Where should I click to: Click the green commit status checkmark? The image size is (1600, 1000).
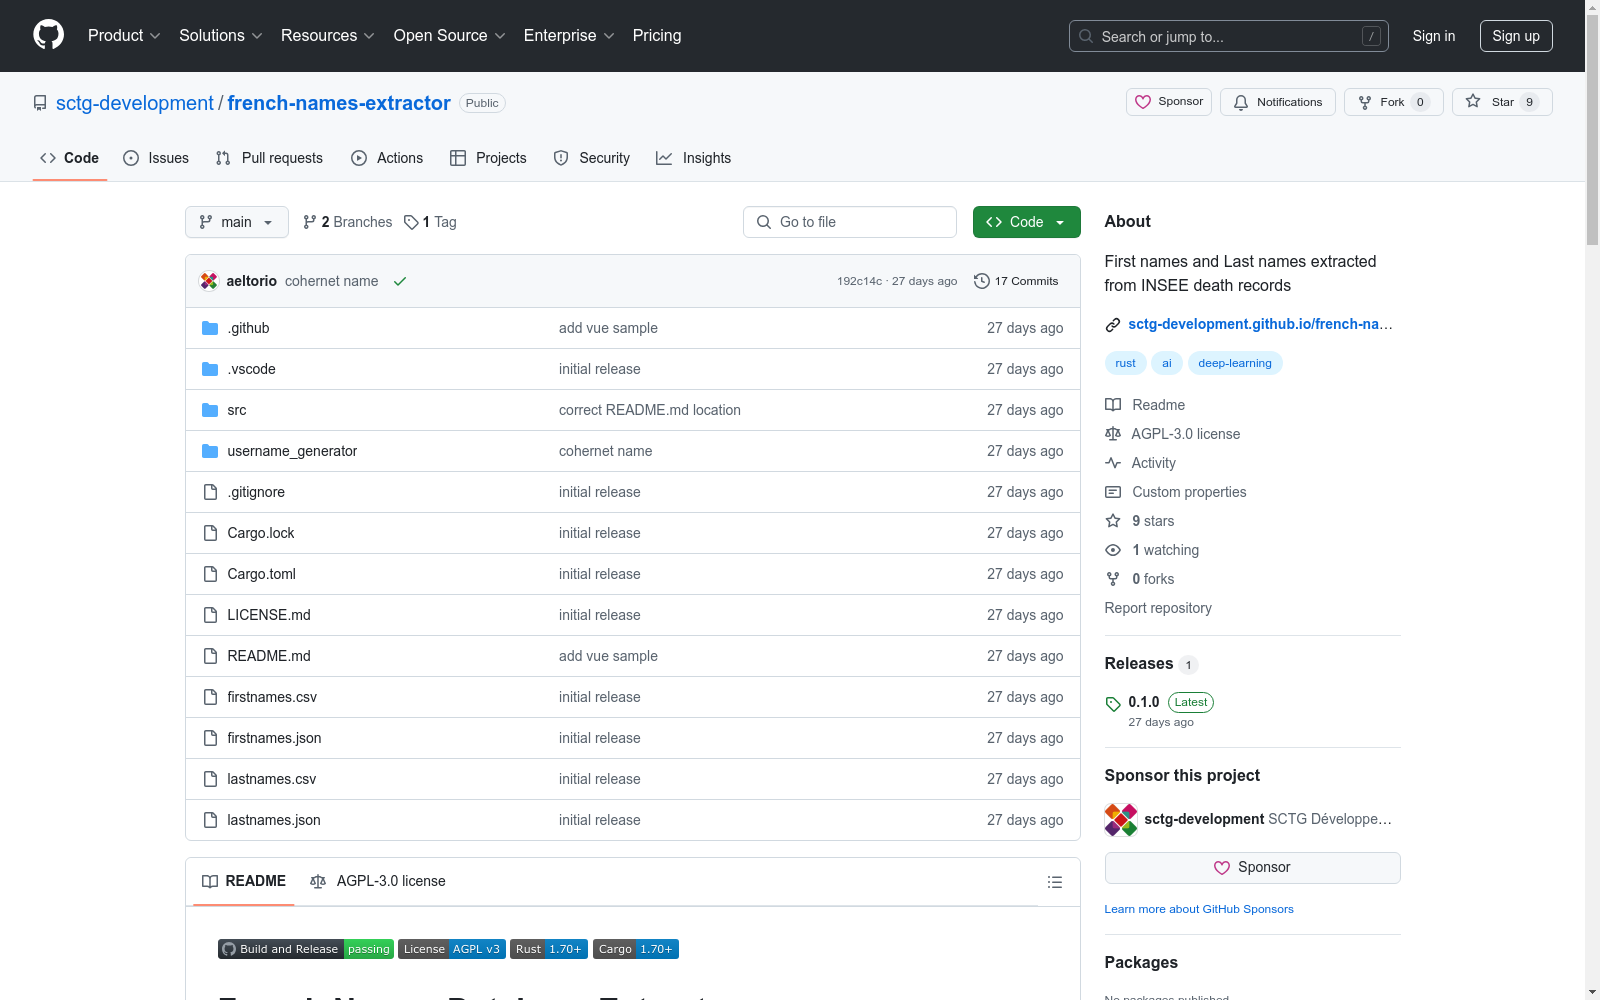click(400, 281)
